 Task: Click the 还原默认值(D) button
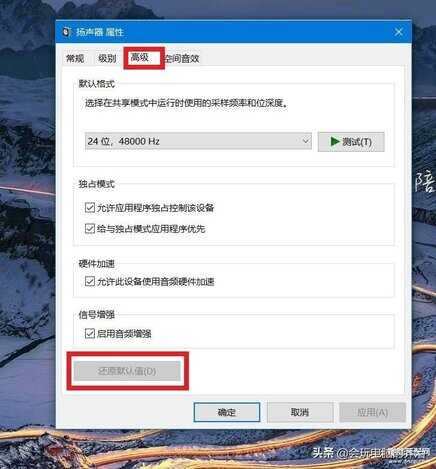[x=127, y=371]
